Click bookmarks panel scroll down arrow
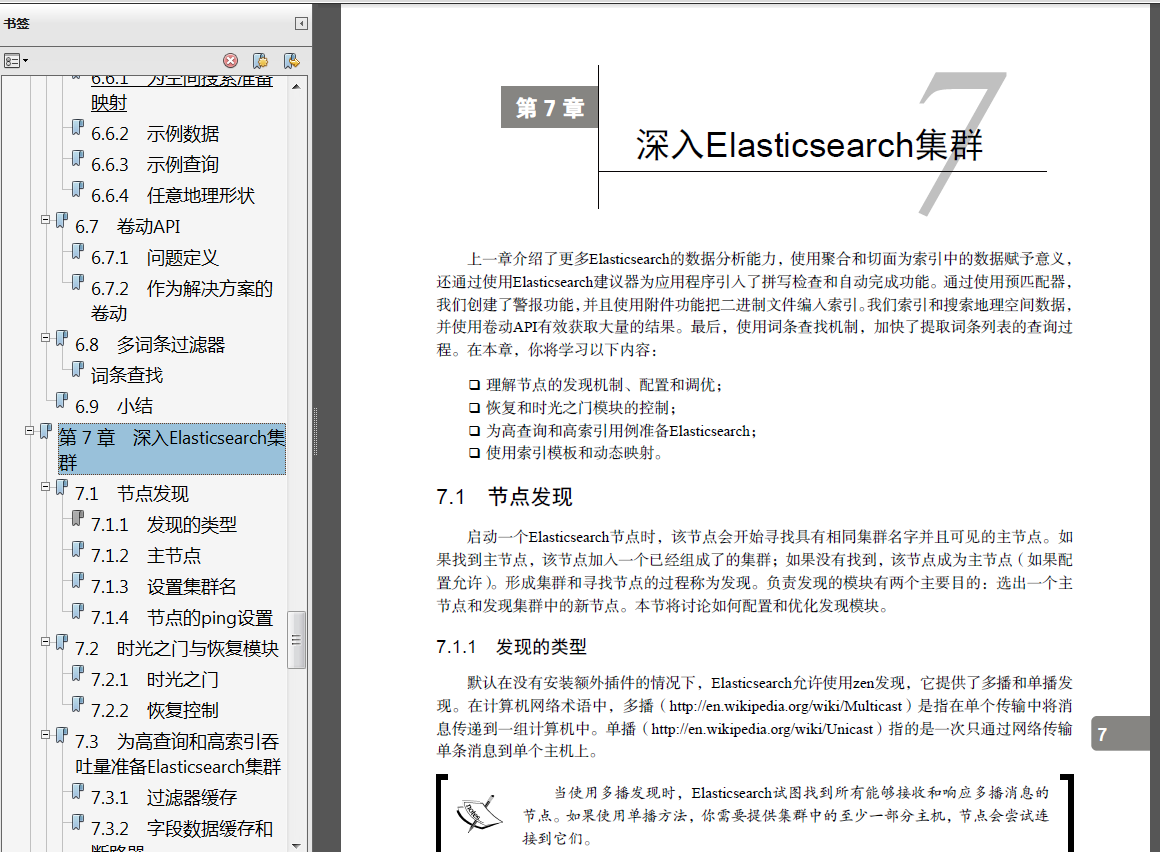This screenshot has height=852, width=1160. point(296,845)
